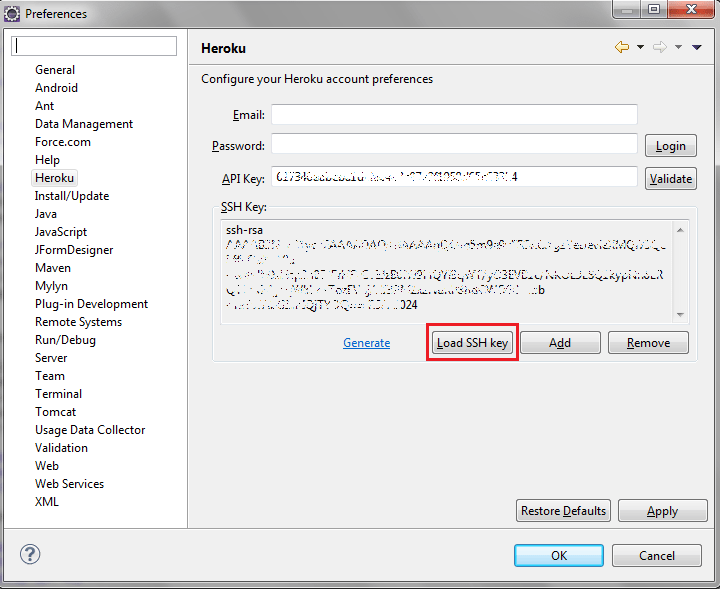Minimize the Preferences window
The height and width of the screenshot is (589, 720).
[x=628, y=9]
